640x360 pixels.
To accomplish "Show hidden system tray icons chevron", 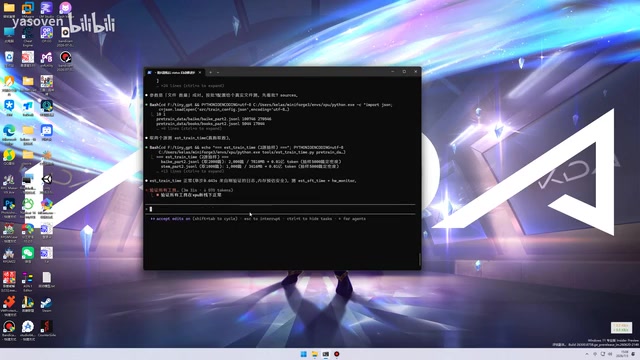I will click(x=587, y=354).
